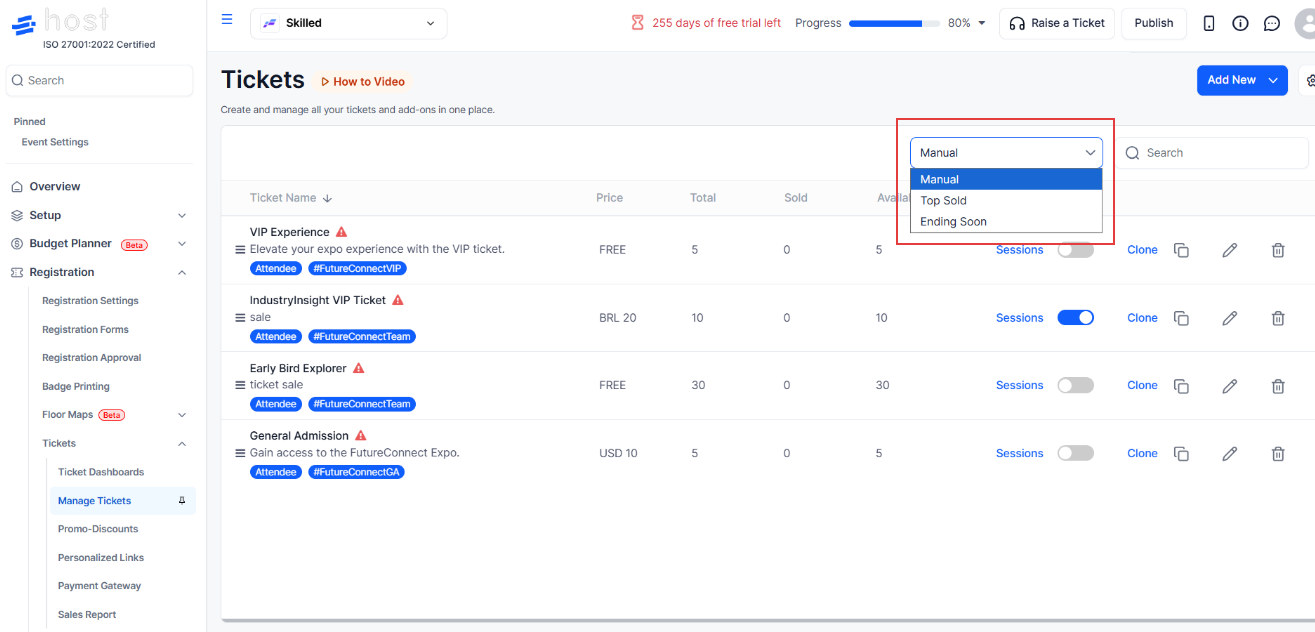
Task: Click the setup progress bar
Action: (x=894, y=23)
